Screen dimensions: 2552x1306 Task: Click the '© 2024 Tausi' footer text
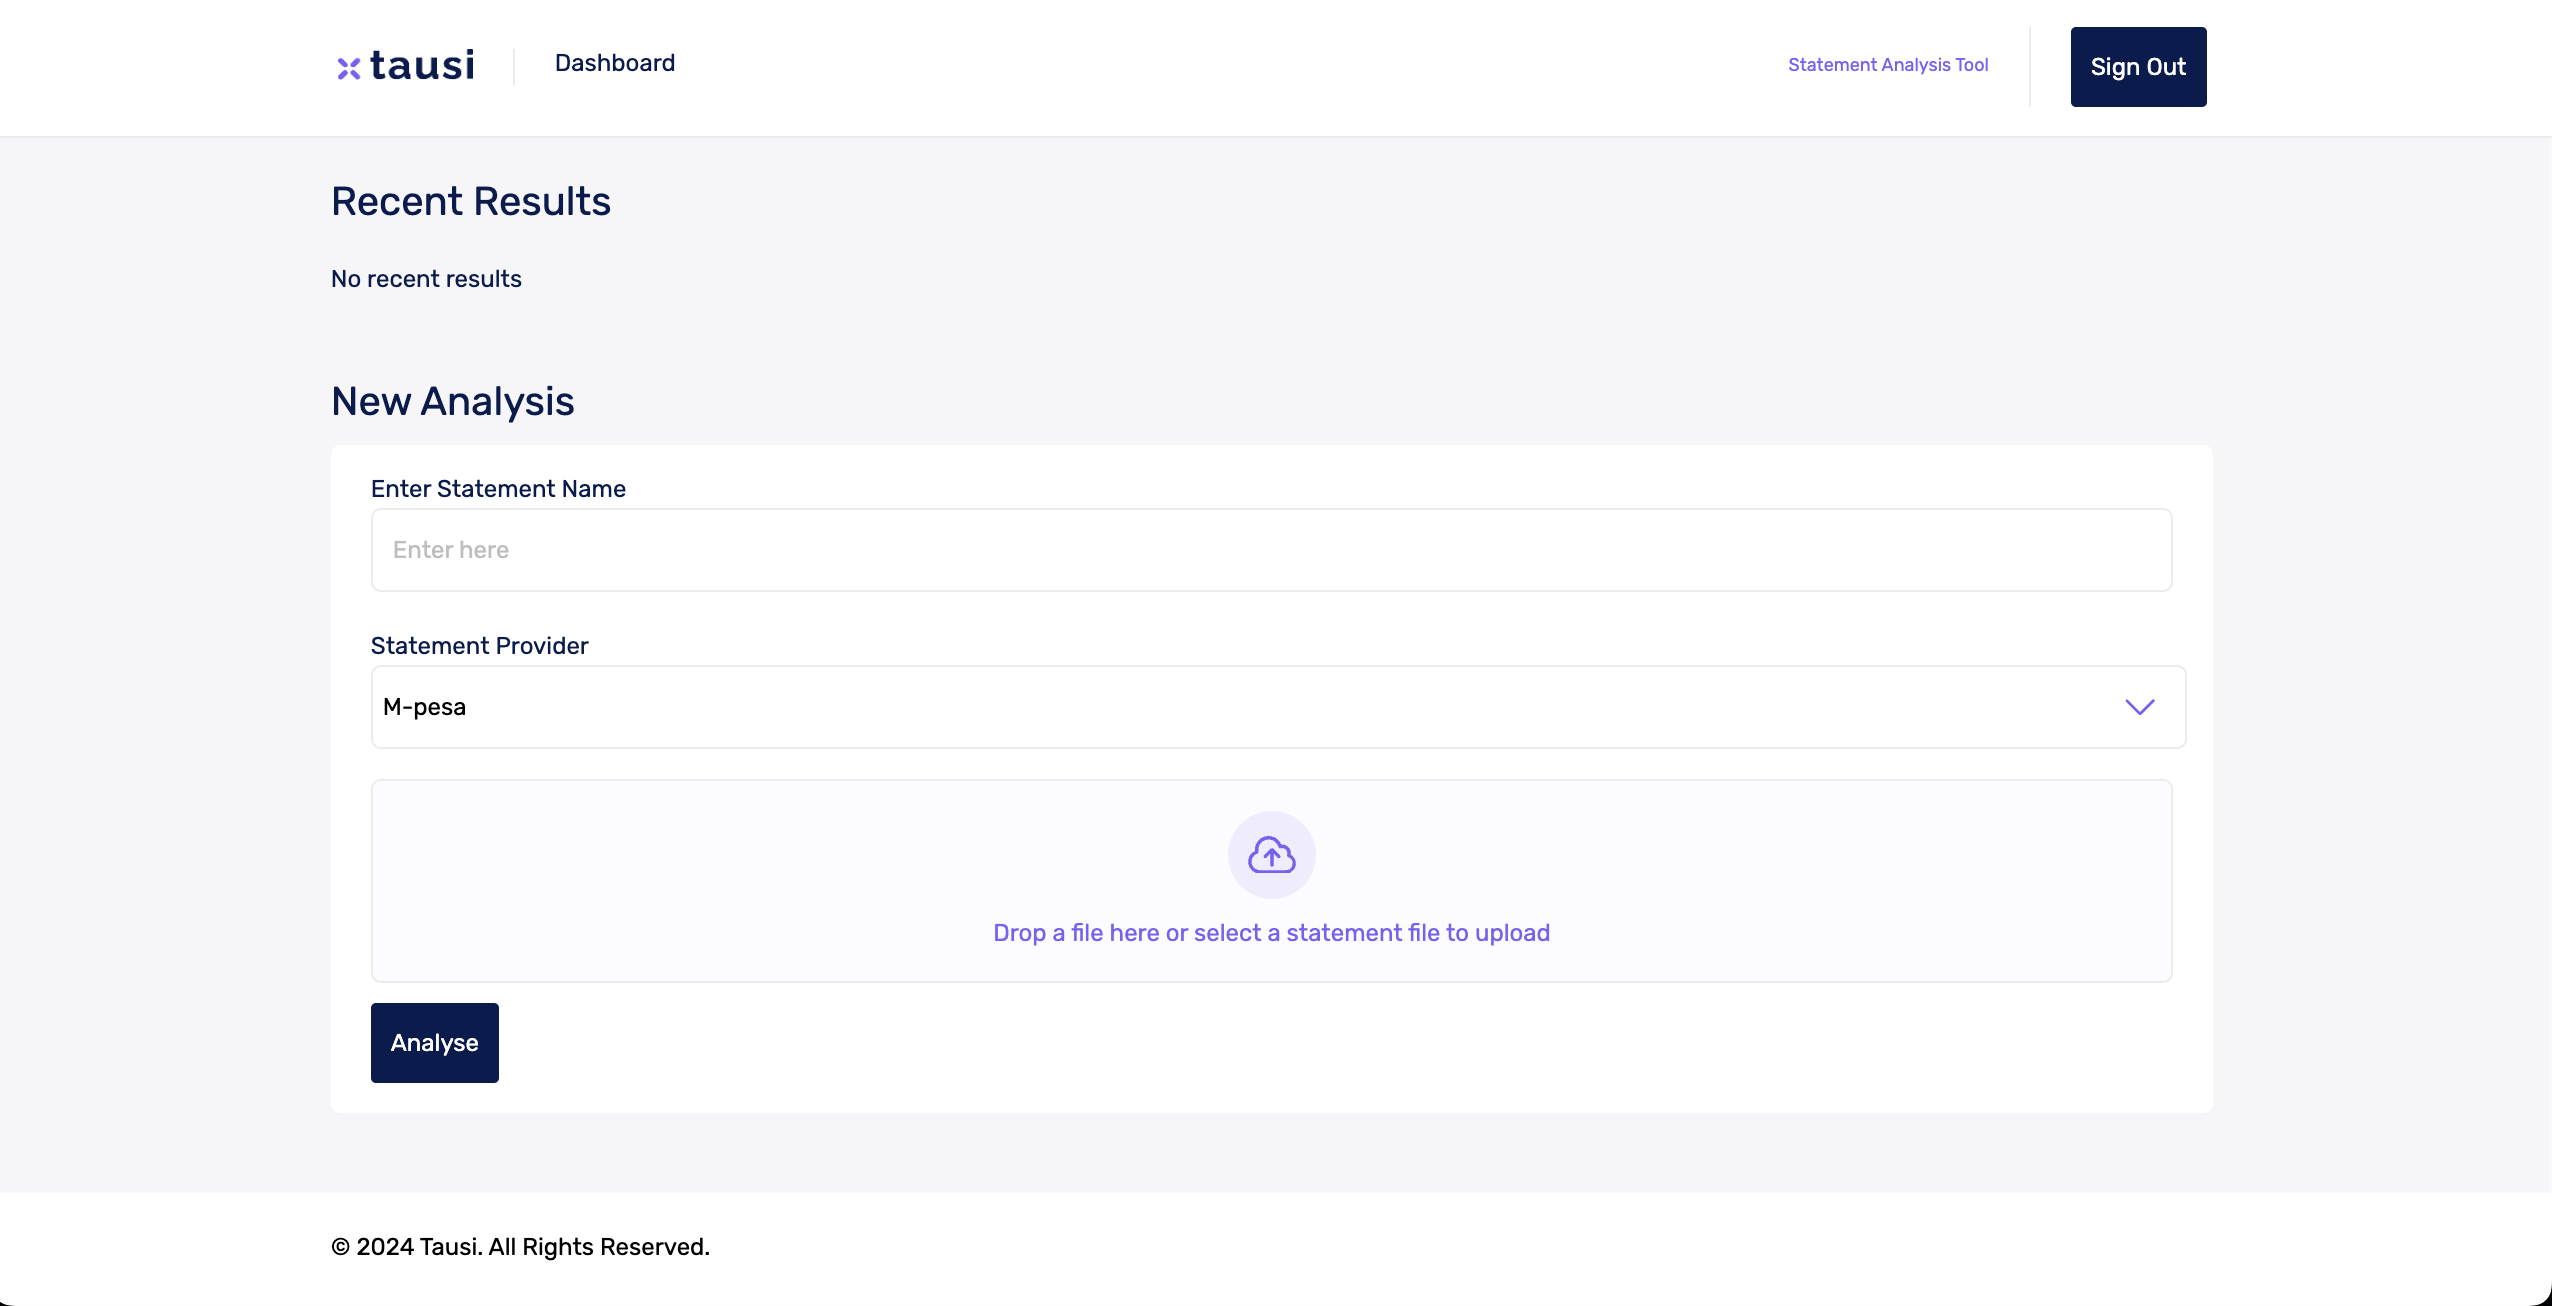coord(520,1247)
